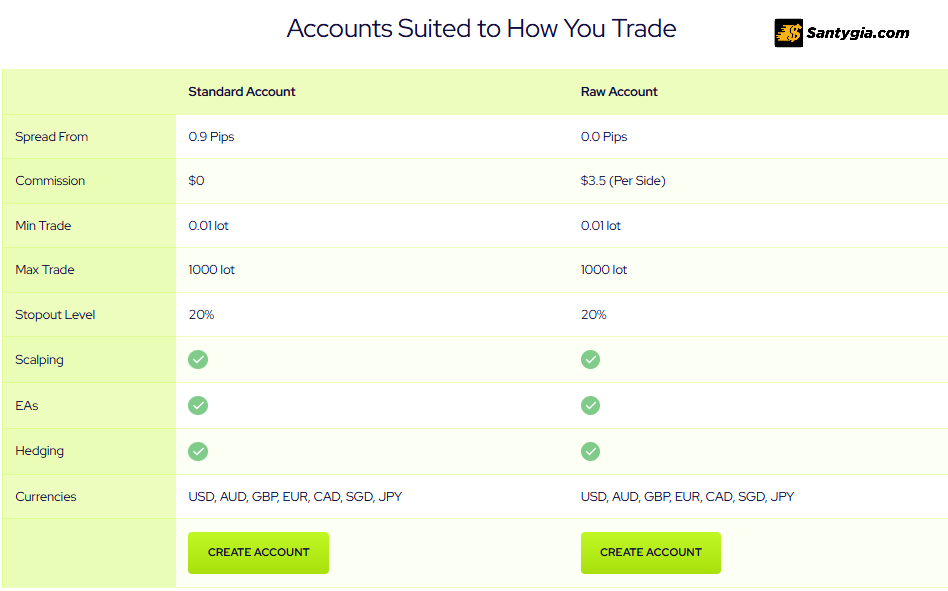Click Raw Account Scalping checkmark icon

pyautogui.click(x=590, y=360)
